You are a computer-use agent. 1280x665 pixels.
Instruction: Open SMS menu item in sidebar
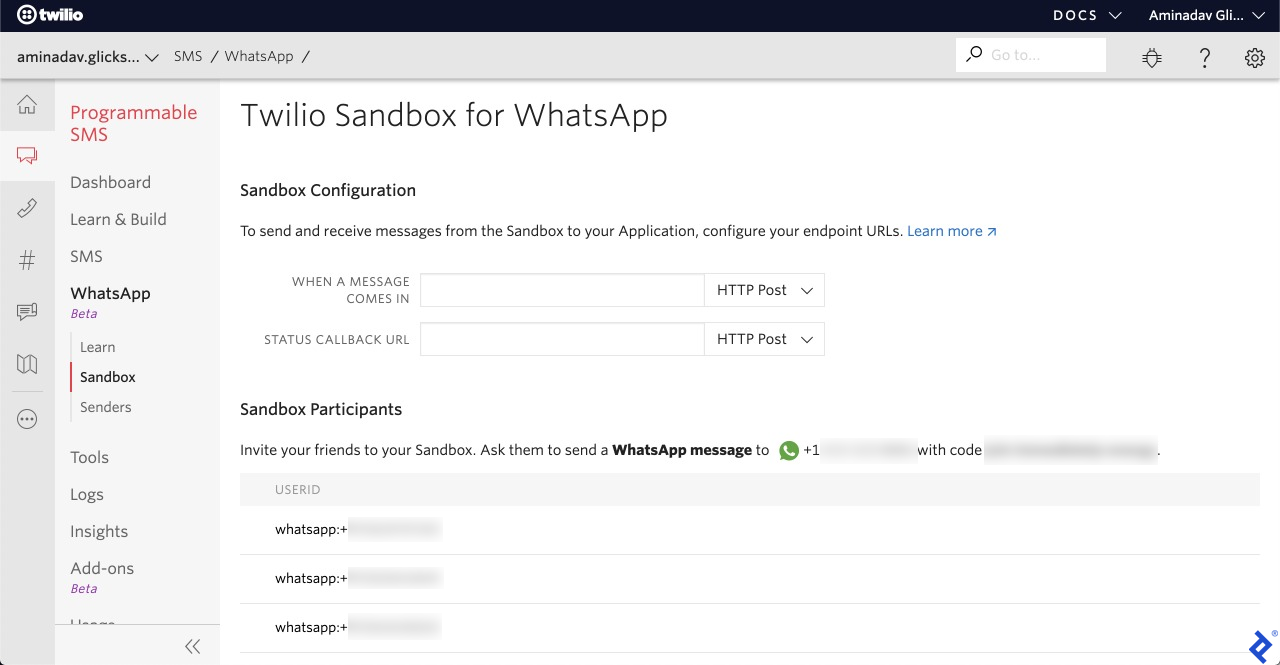86,256
